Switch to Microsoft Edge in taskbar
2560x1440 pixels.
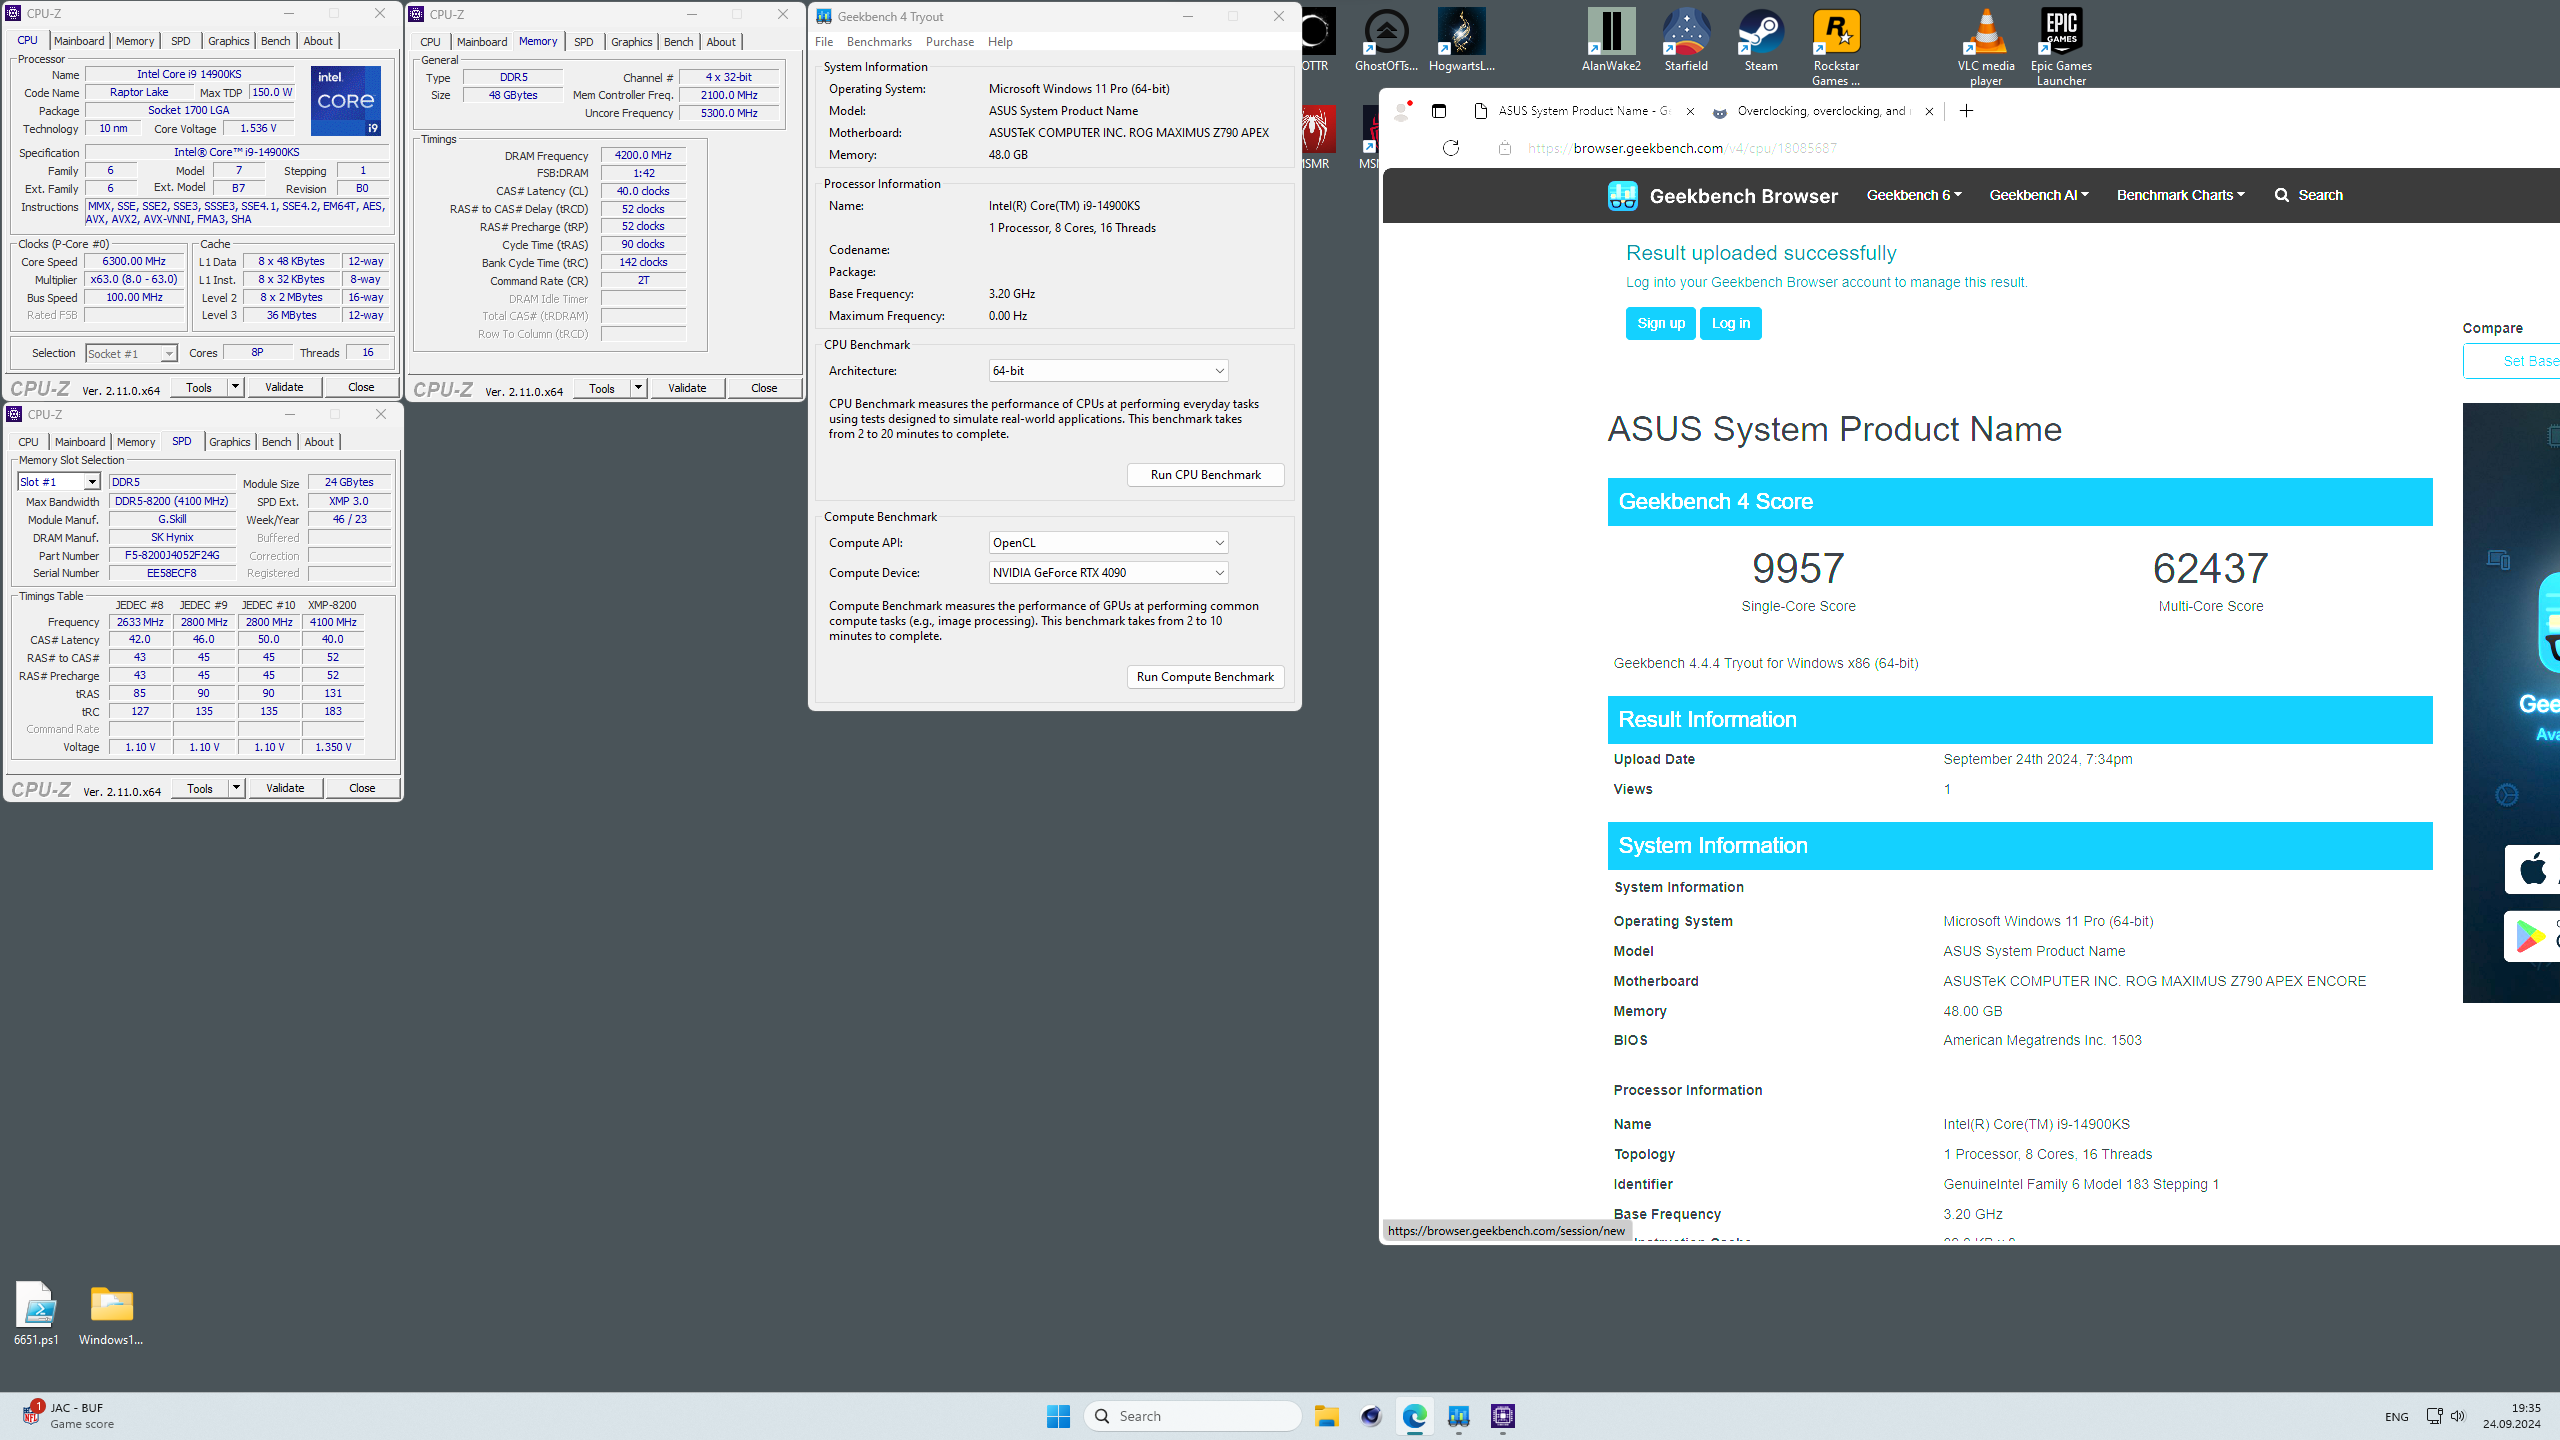[1415, 1416]
